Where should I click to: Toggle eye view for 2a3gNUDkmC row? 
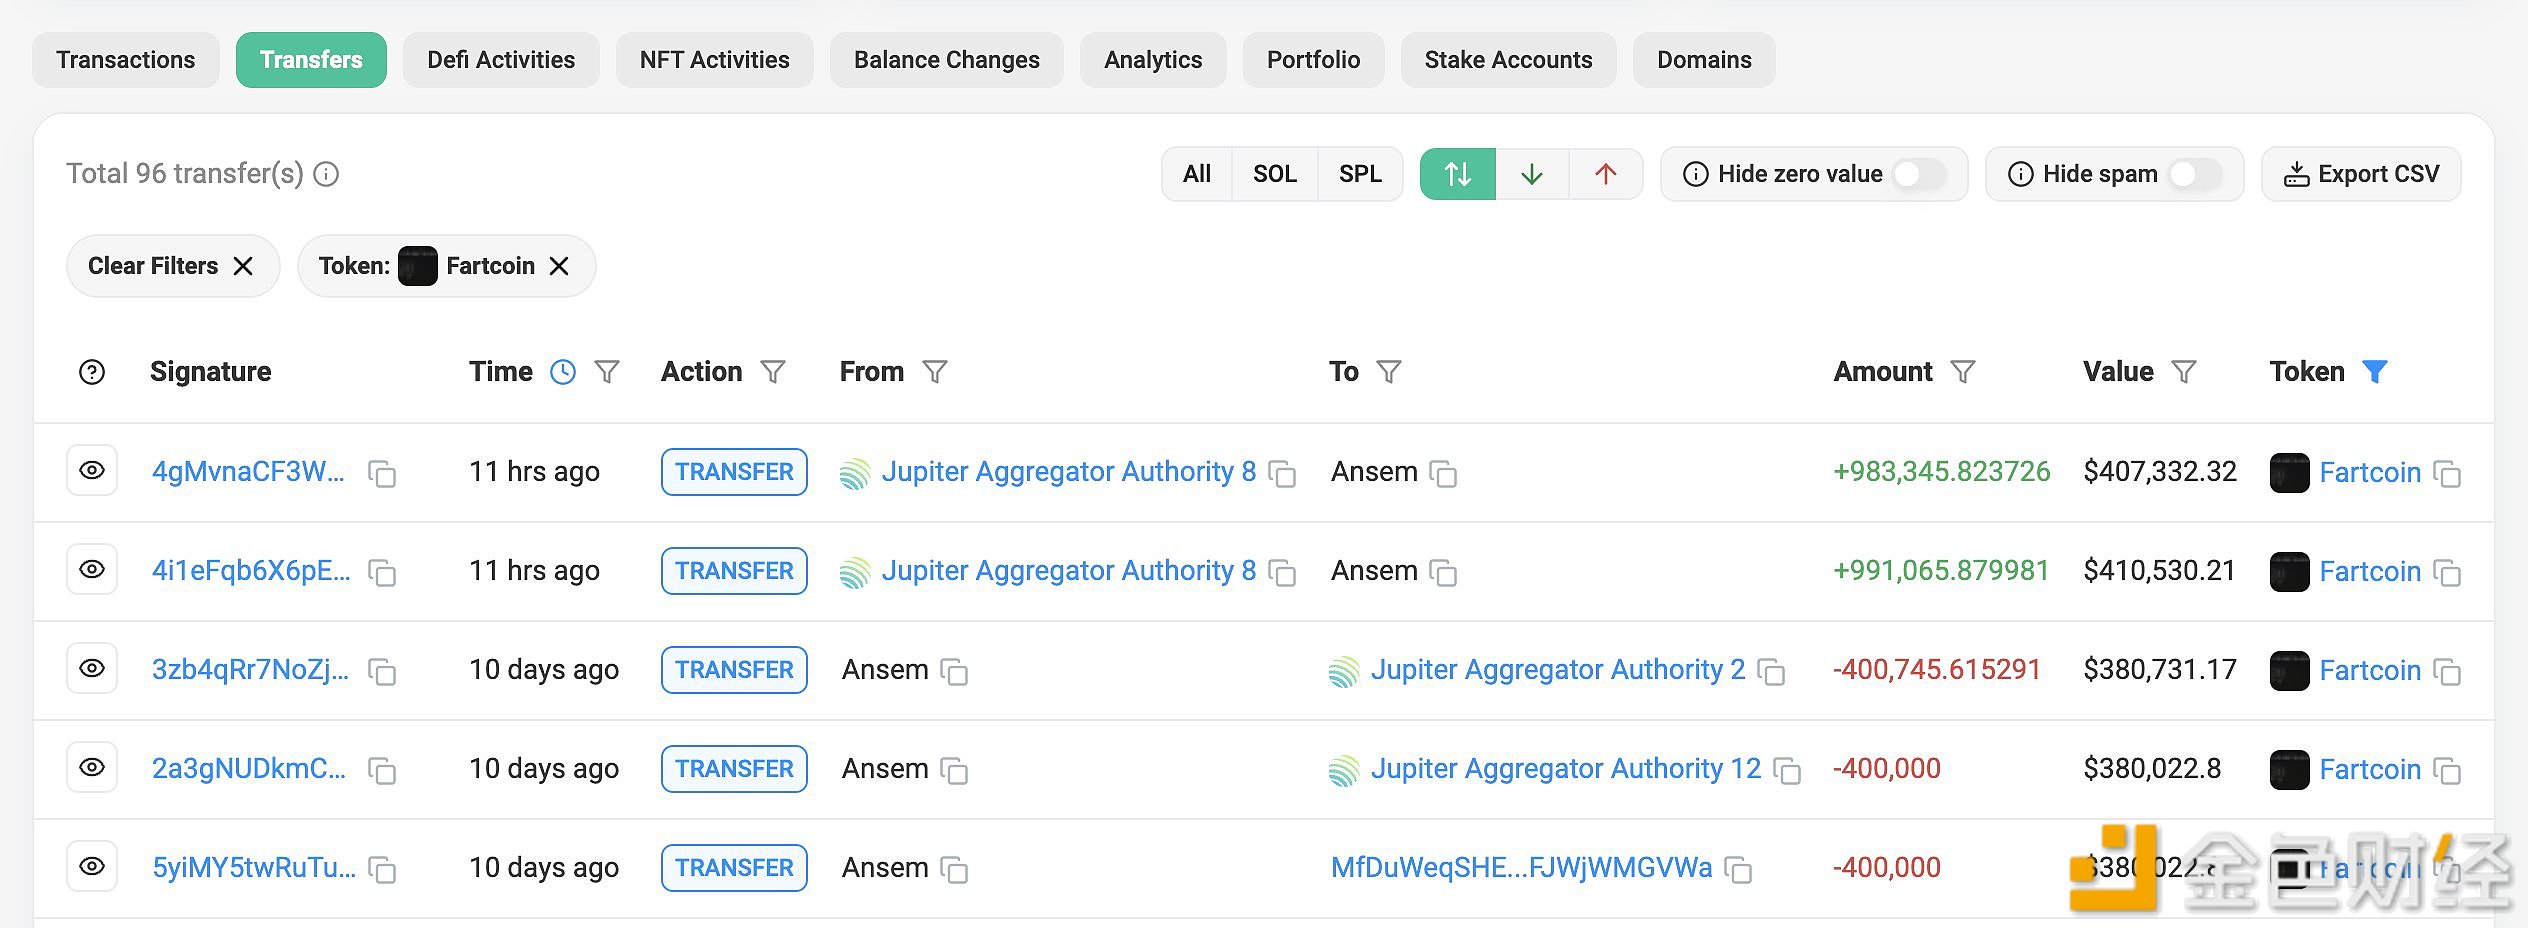[x=92, y=767]
